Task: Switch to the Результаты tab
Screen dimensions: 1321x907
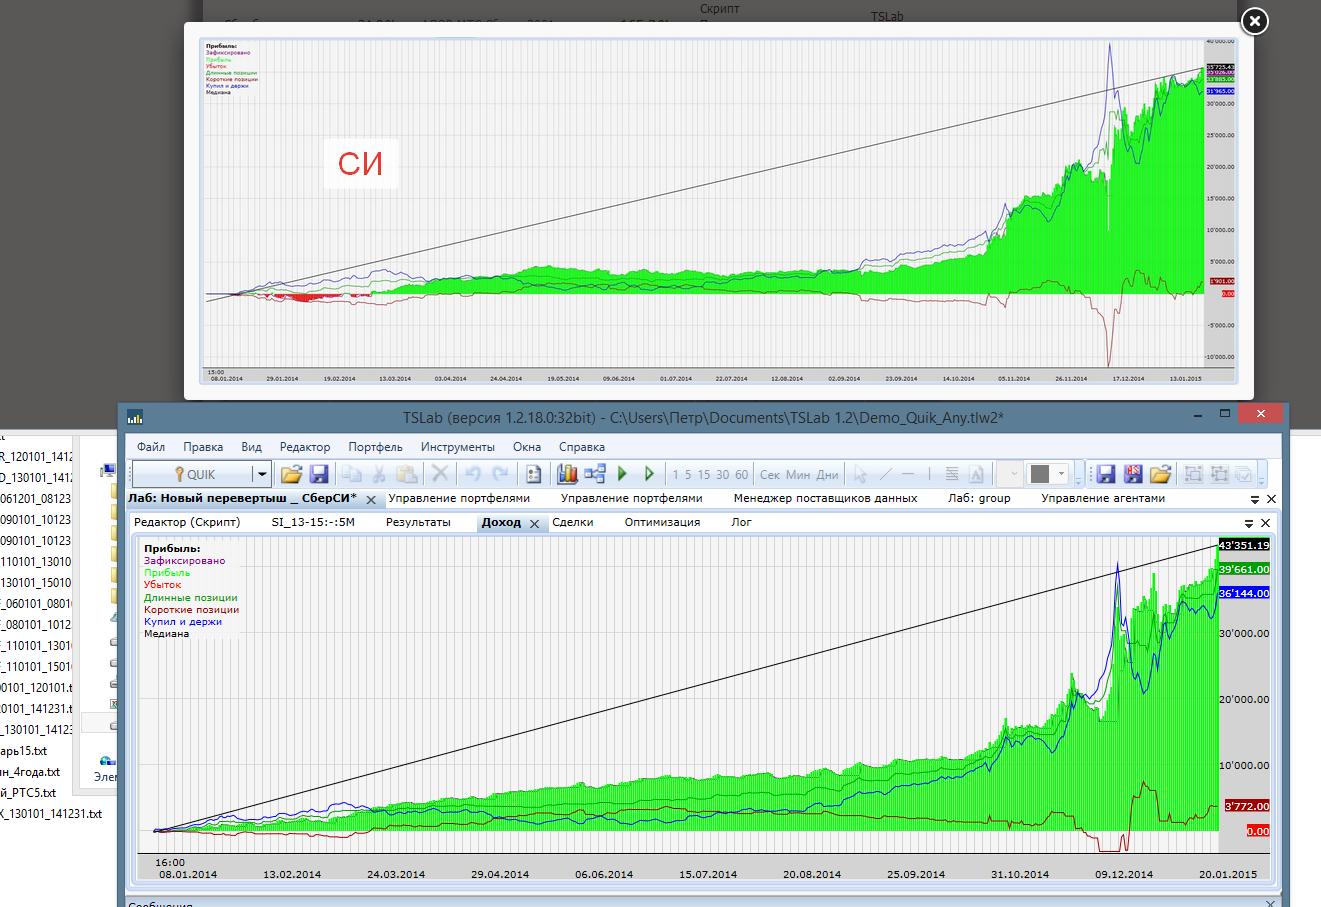Action: tap(418, 522)
